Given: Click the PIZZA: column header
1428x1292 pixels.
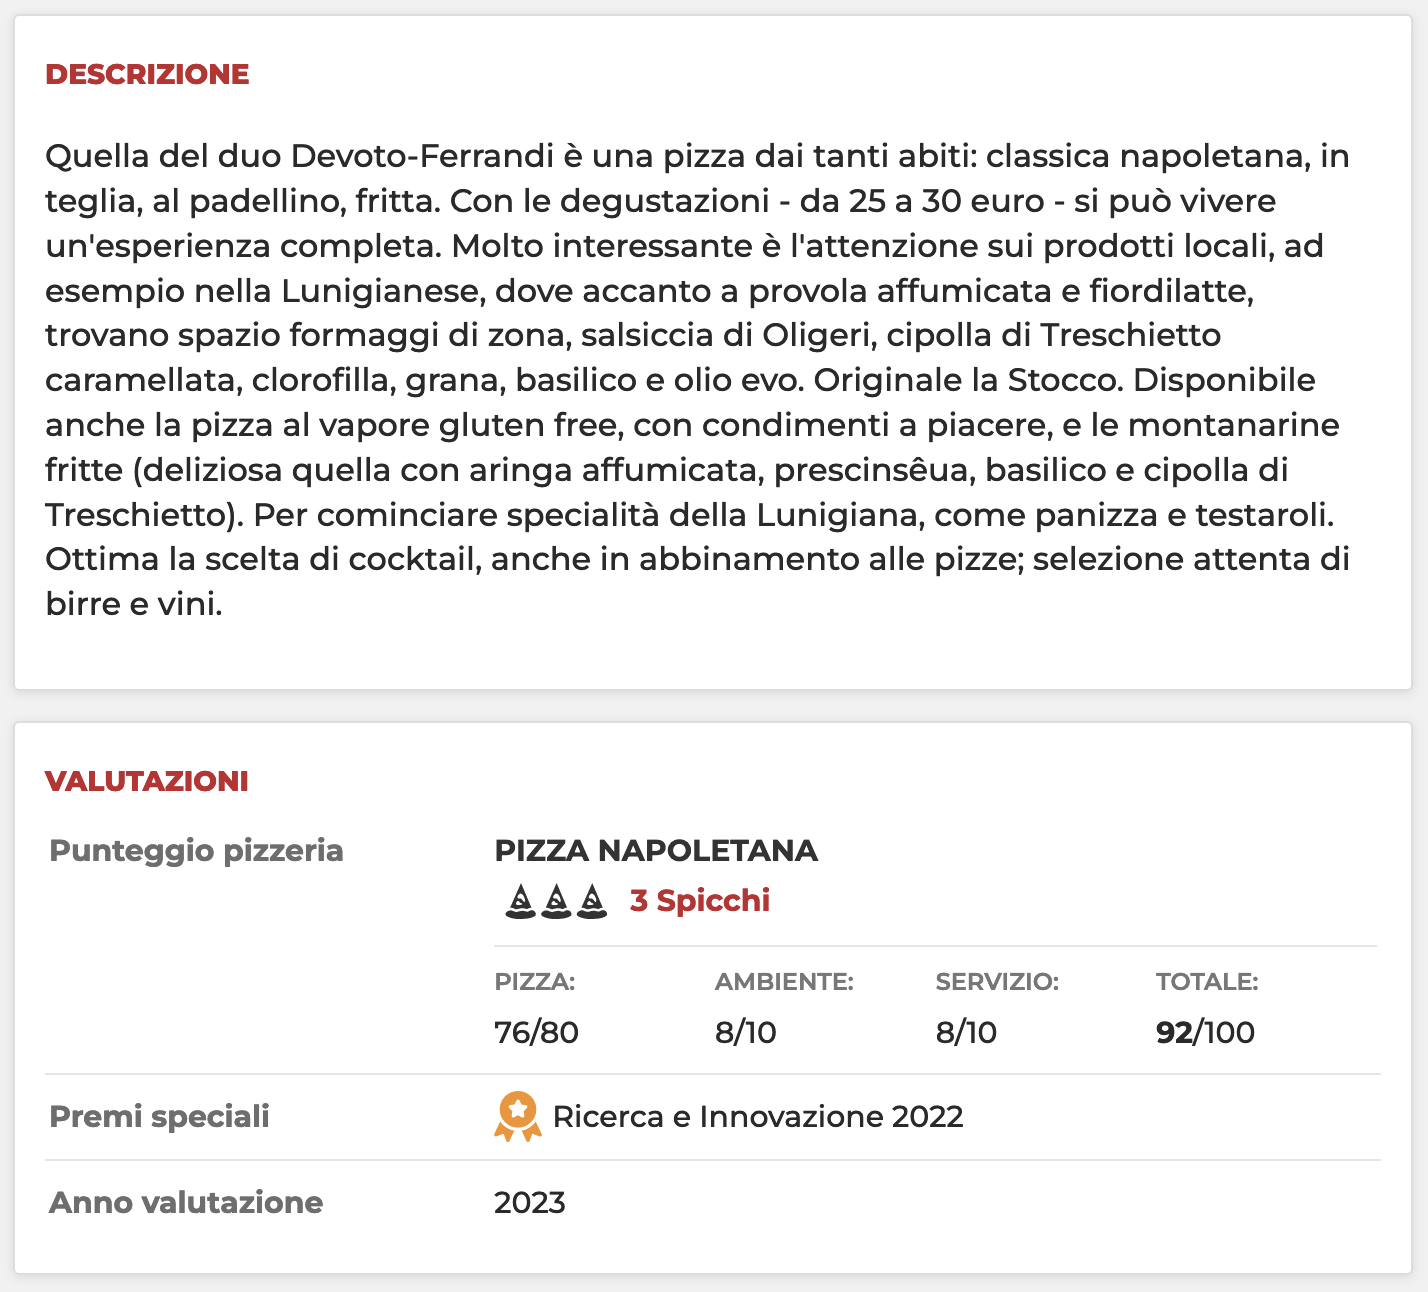Looking at the screenshot, I should click(535, 982).
